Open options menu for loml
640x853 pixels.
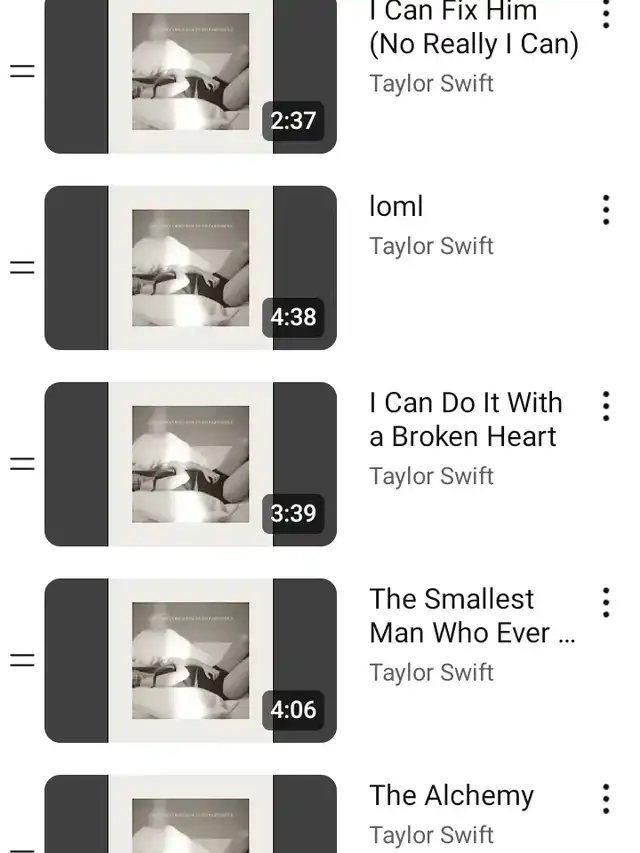tap(606, 210)
